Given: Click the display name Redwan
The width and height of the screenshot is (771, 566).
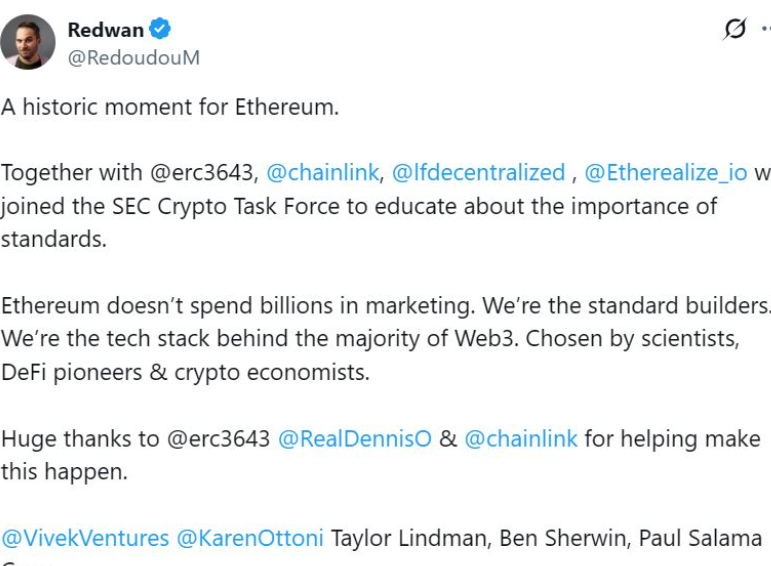Looking at the screenshot, I should point(105,30).
